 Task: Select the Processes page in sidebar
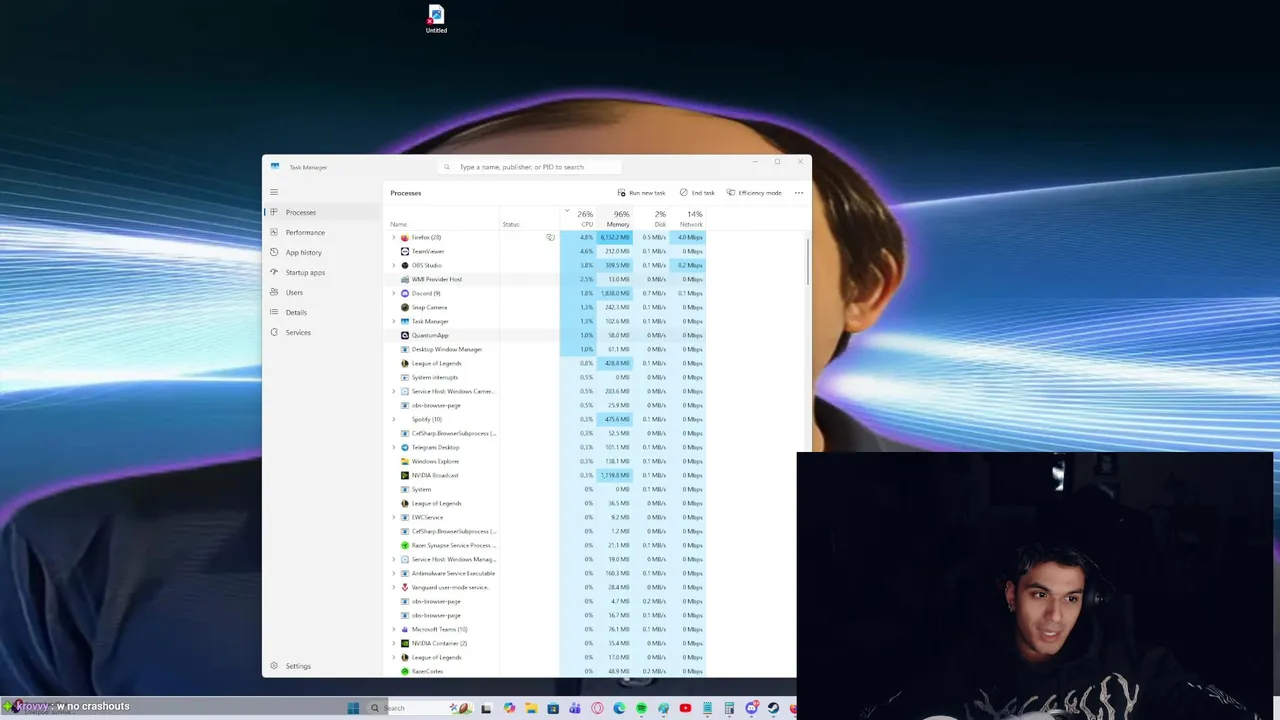coord(322,212)
